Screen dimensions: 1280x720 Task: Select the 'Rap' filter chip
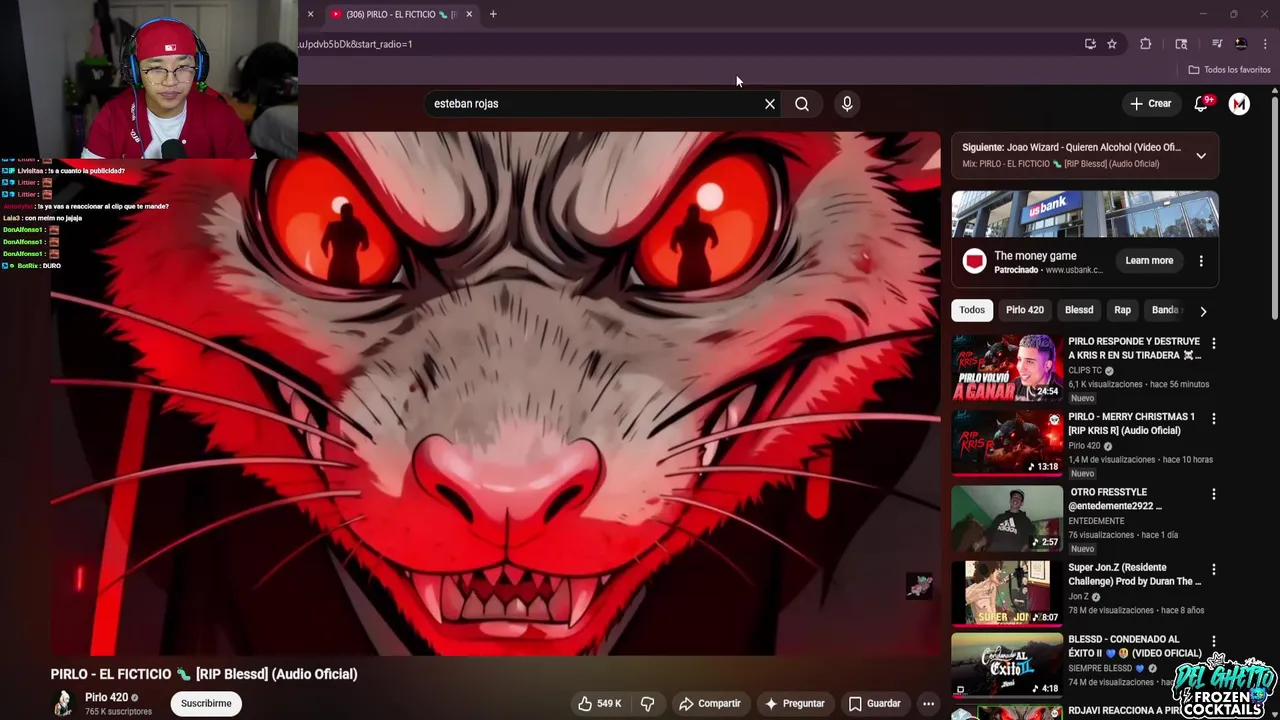pyautogui.click(x=1123, y=310)
